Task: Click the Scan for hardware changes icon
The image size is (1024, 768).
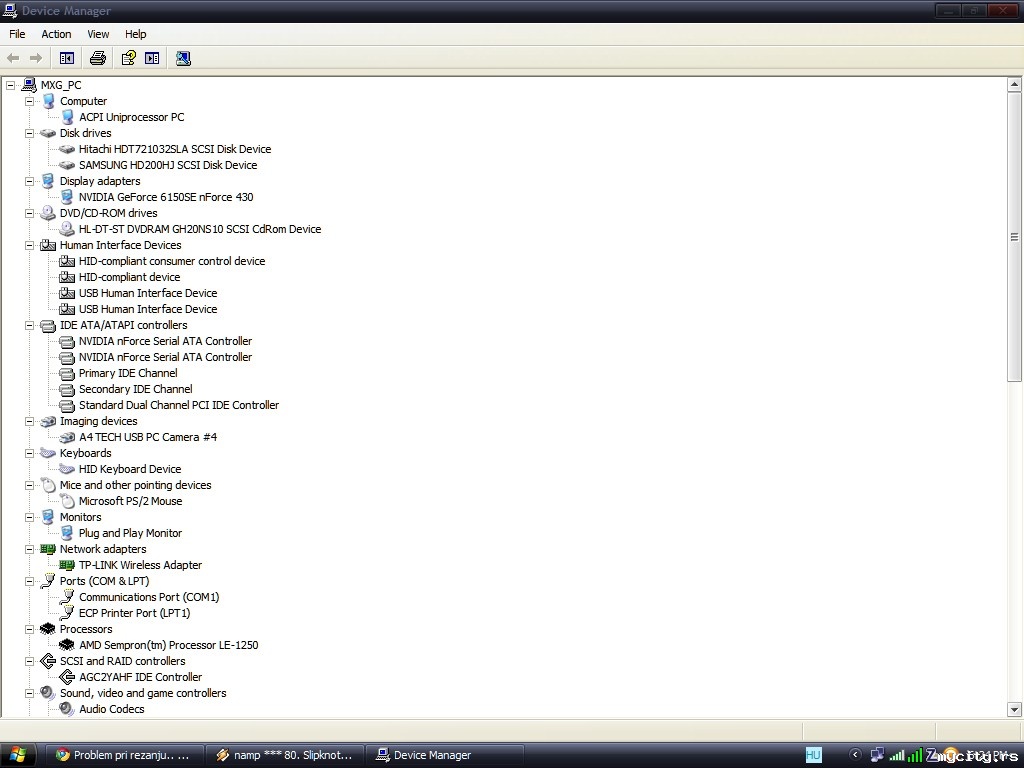Action: click(183, 58)
